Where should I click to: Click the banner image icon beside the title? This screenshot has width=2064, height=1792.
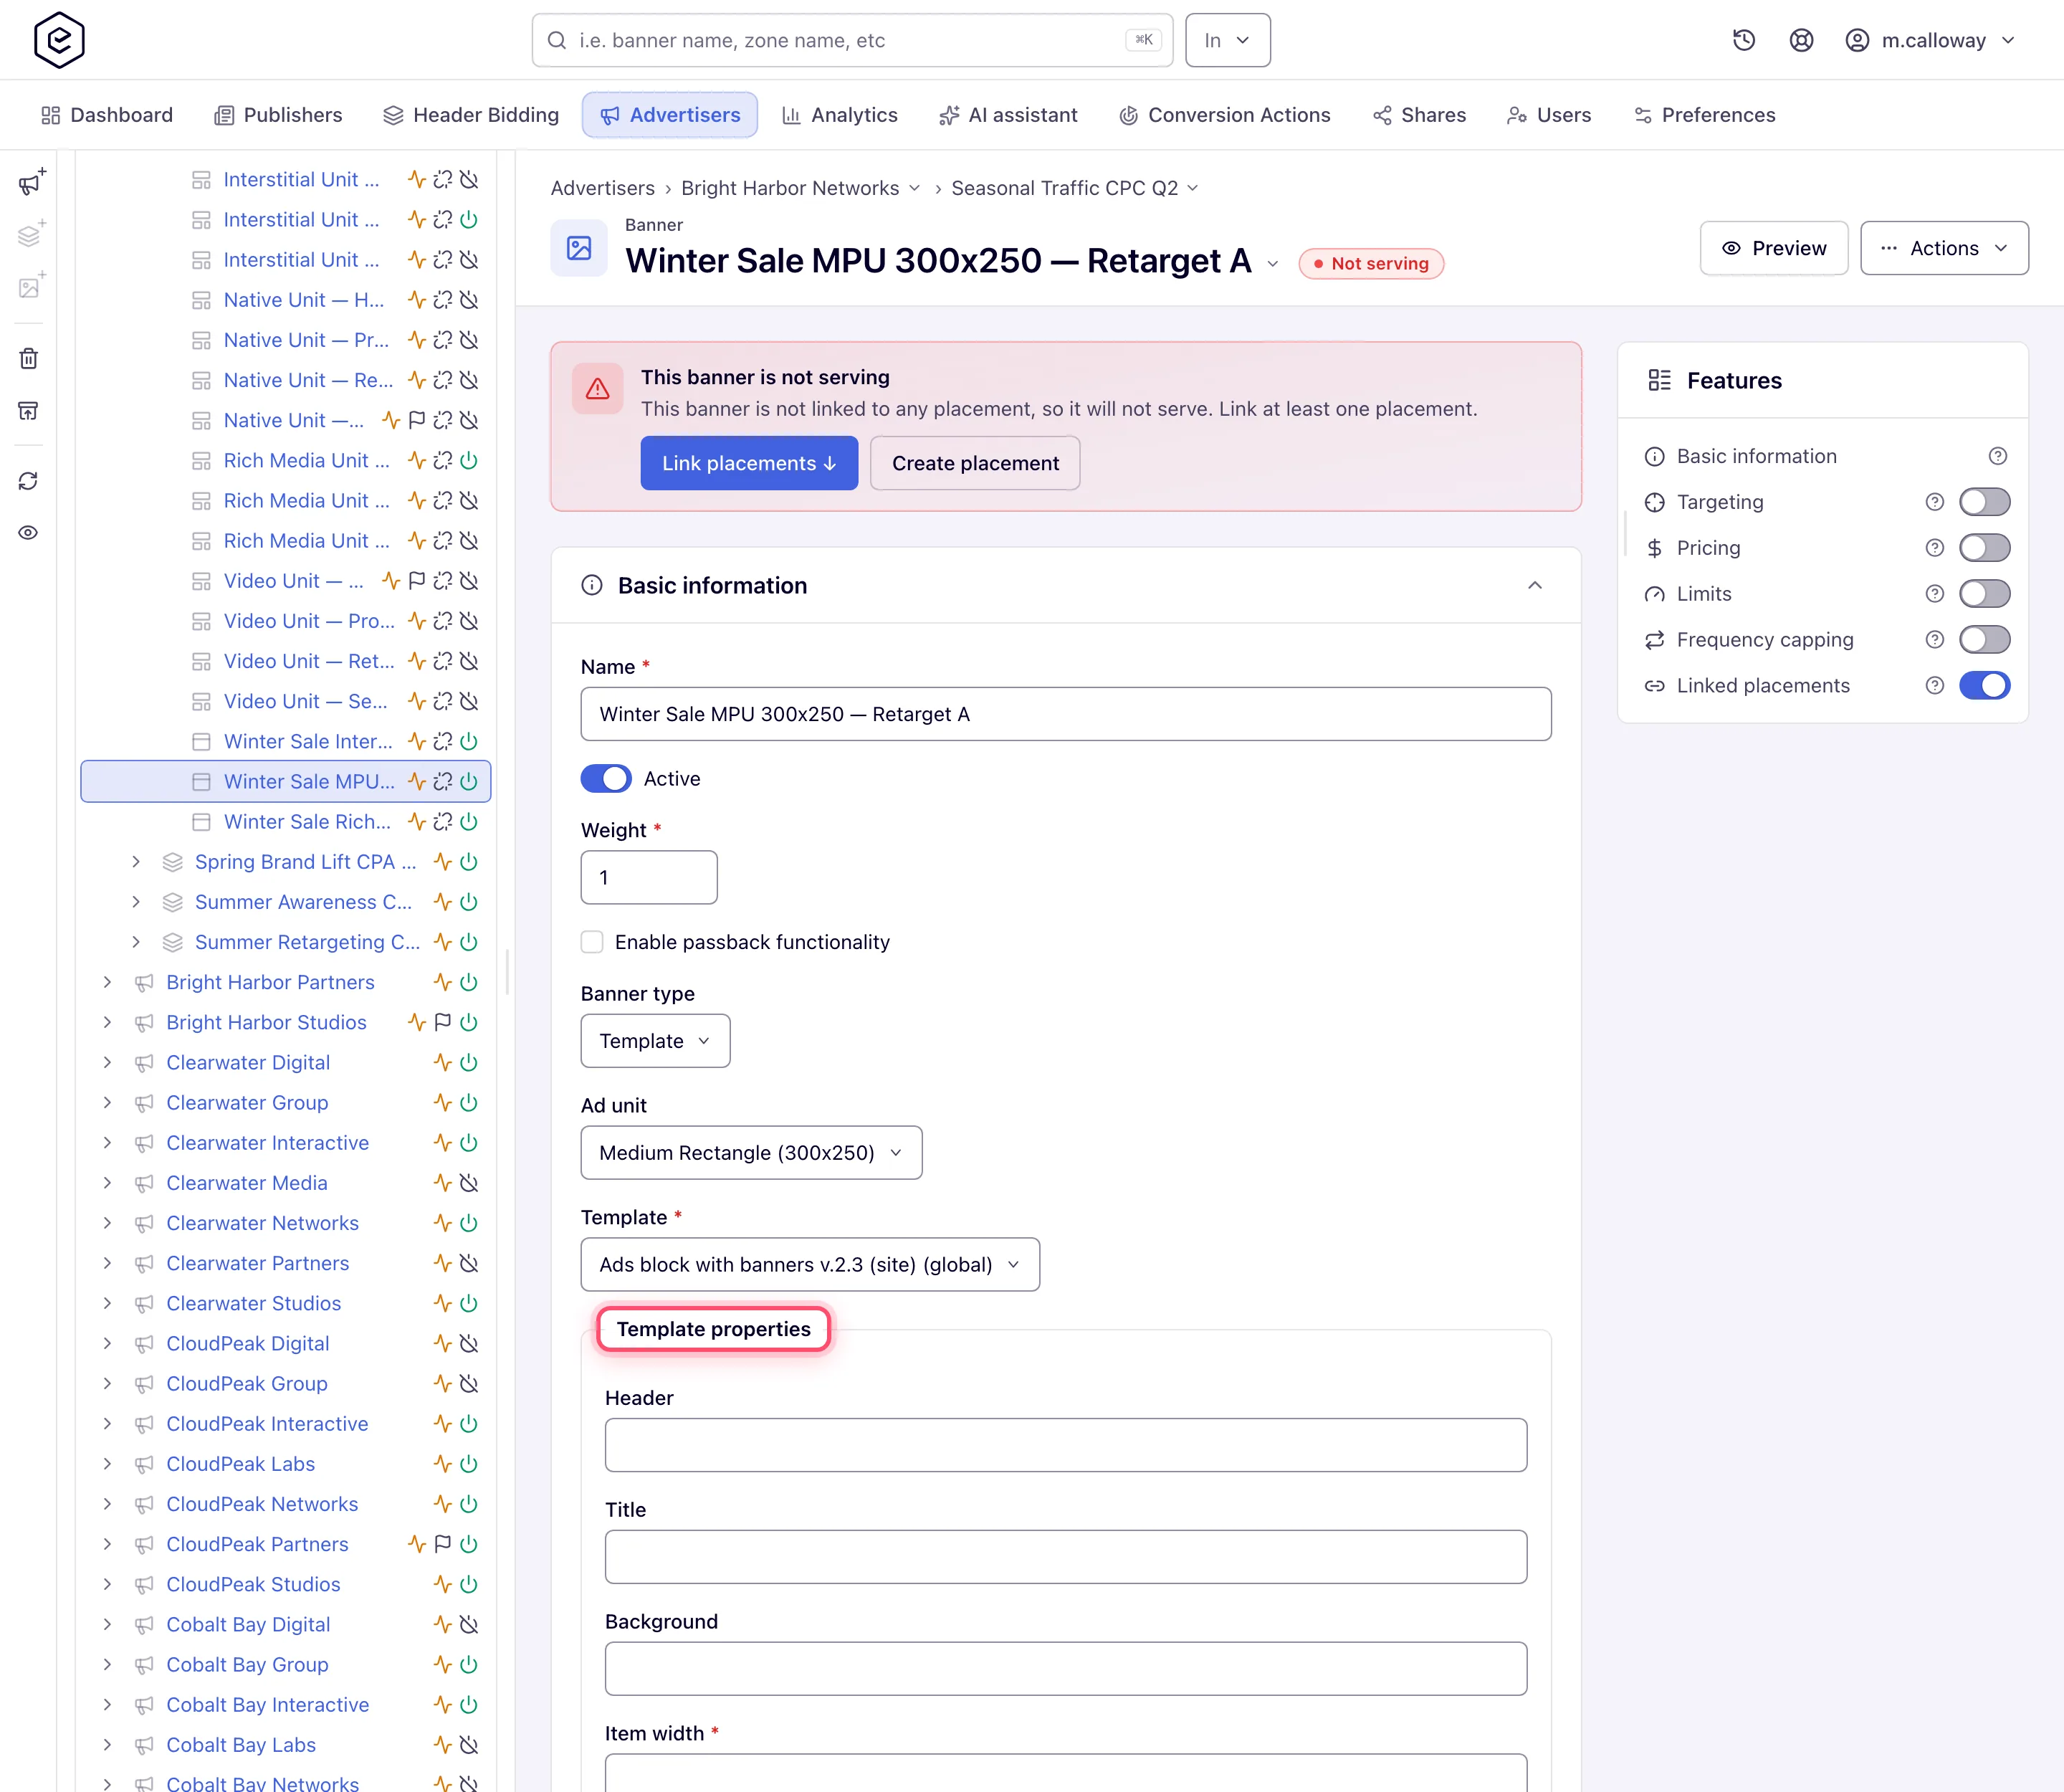579,248
